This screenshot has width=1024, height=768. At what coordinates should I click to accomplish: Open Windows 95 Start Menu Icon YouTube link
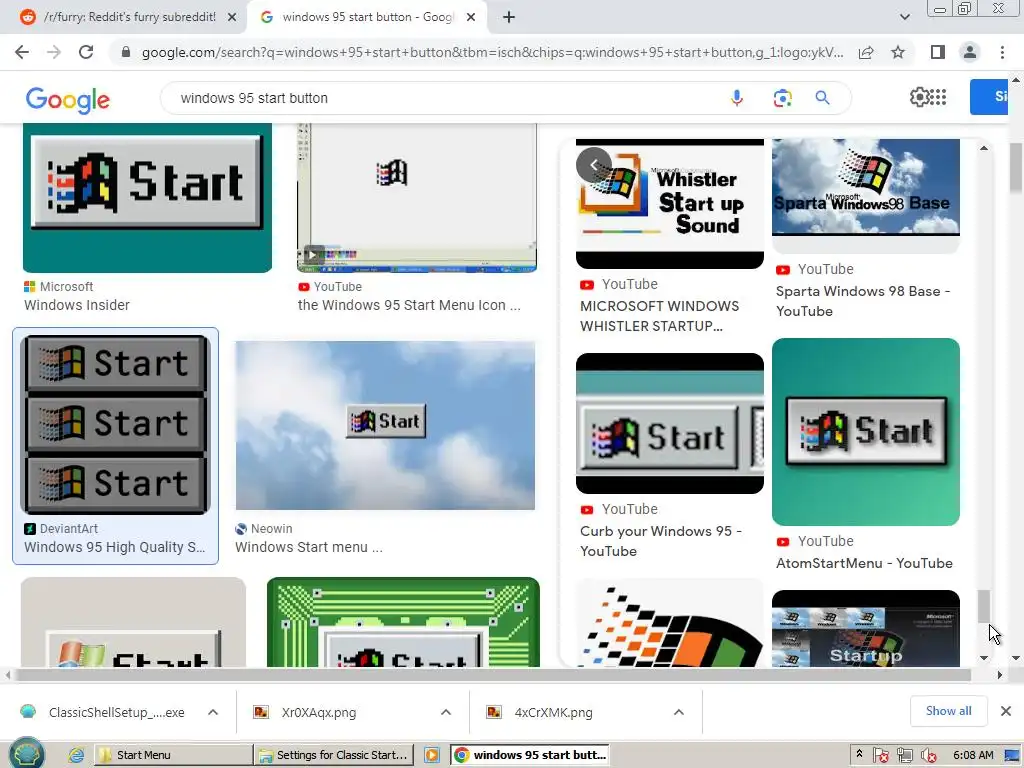click(409, 305)
